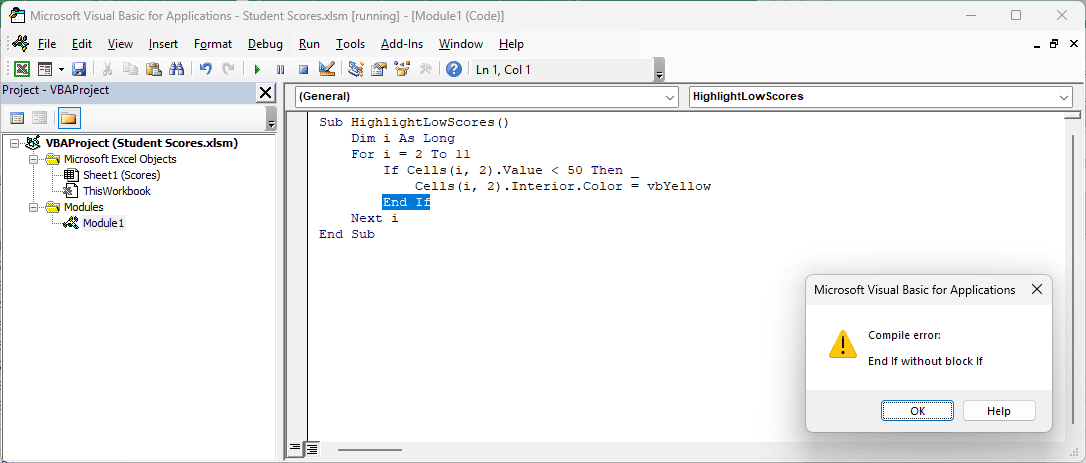
Task: Select the Microsoft Excel Objects folder label
Action: [121, 159]
